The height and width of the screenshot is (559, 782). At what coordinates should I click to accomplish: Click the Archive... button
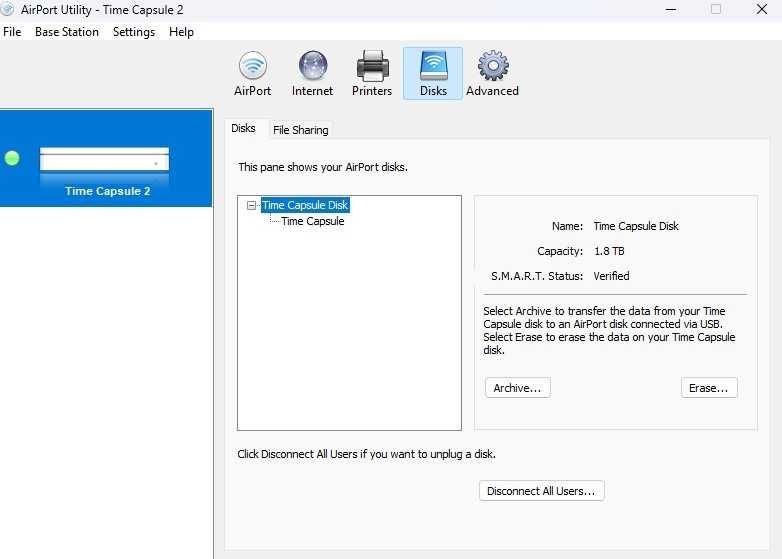pyautogui.click(x=518, y=388)
